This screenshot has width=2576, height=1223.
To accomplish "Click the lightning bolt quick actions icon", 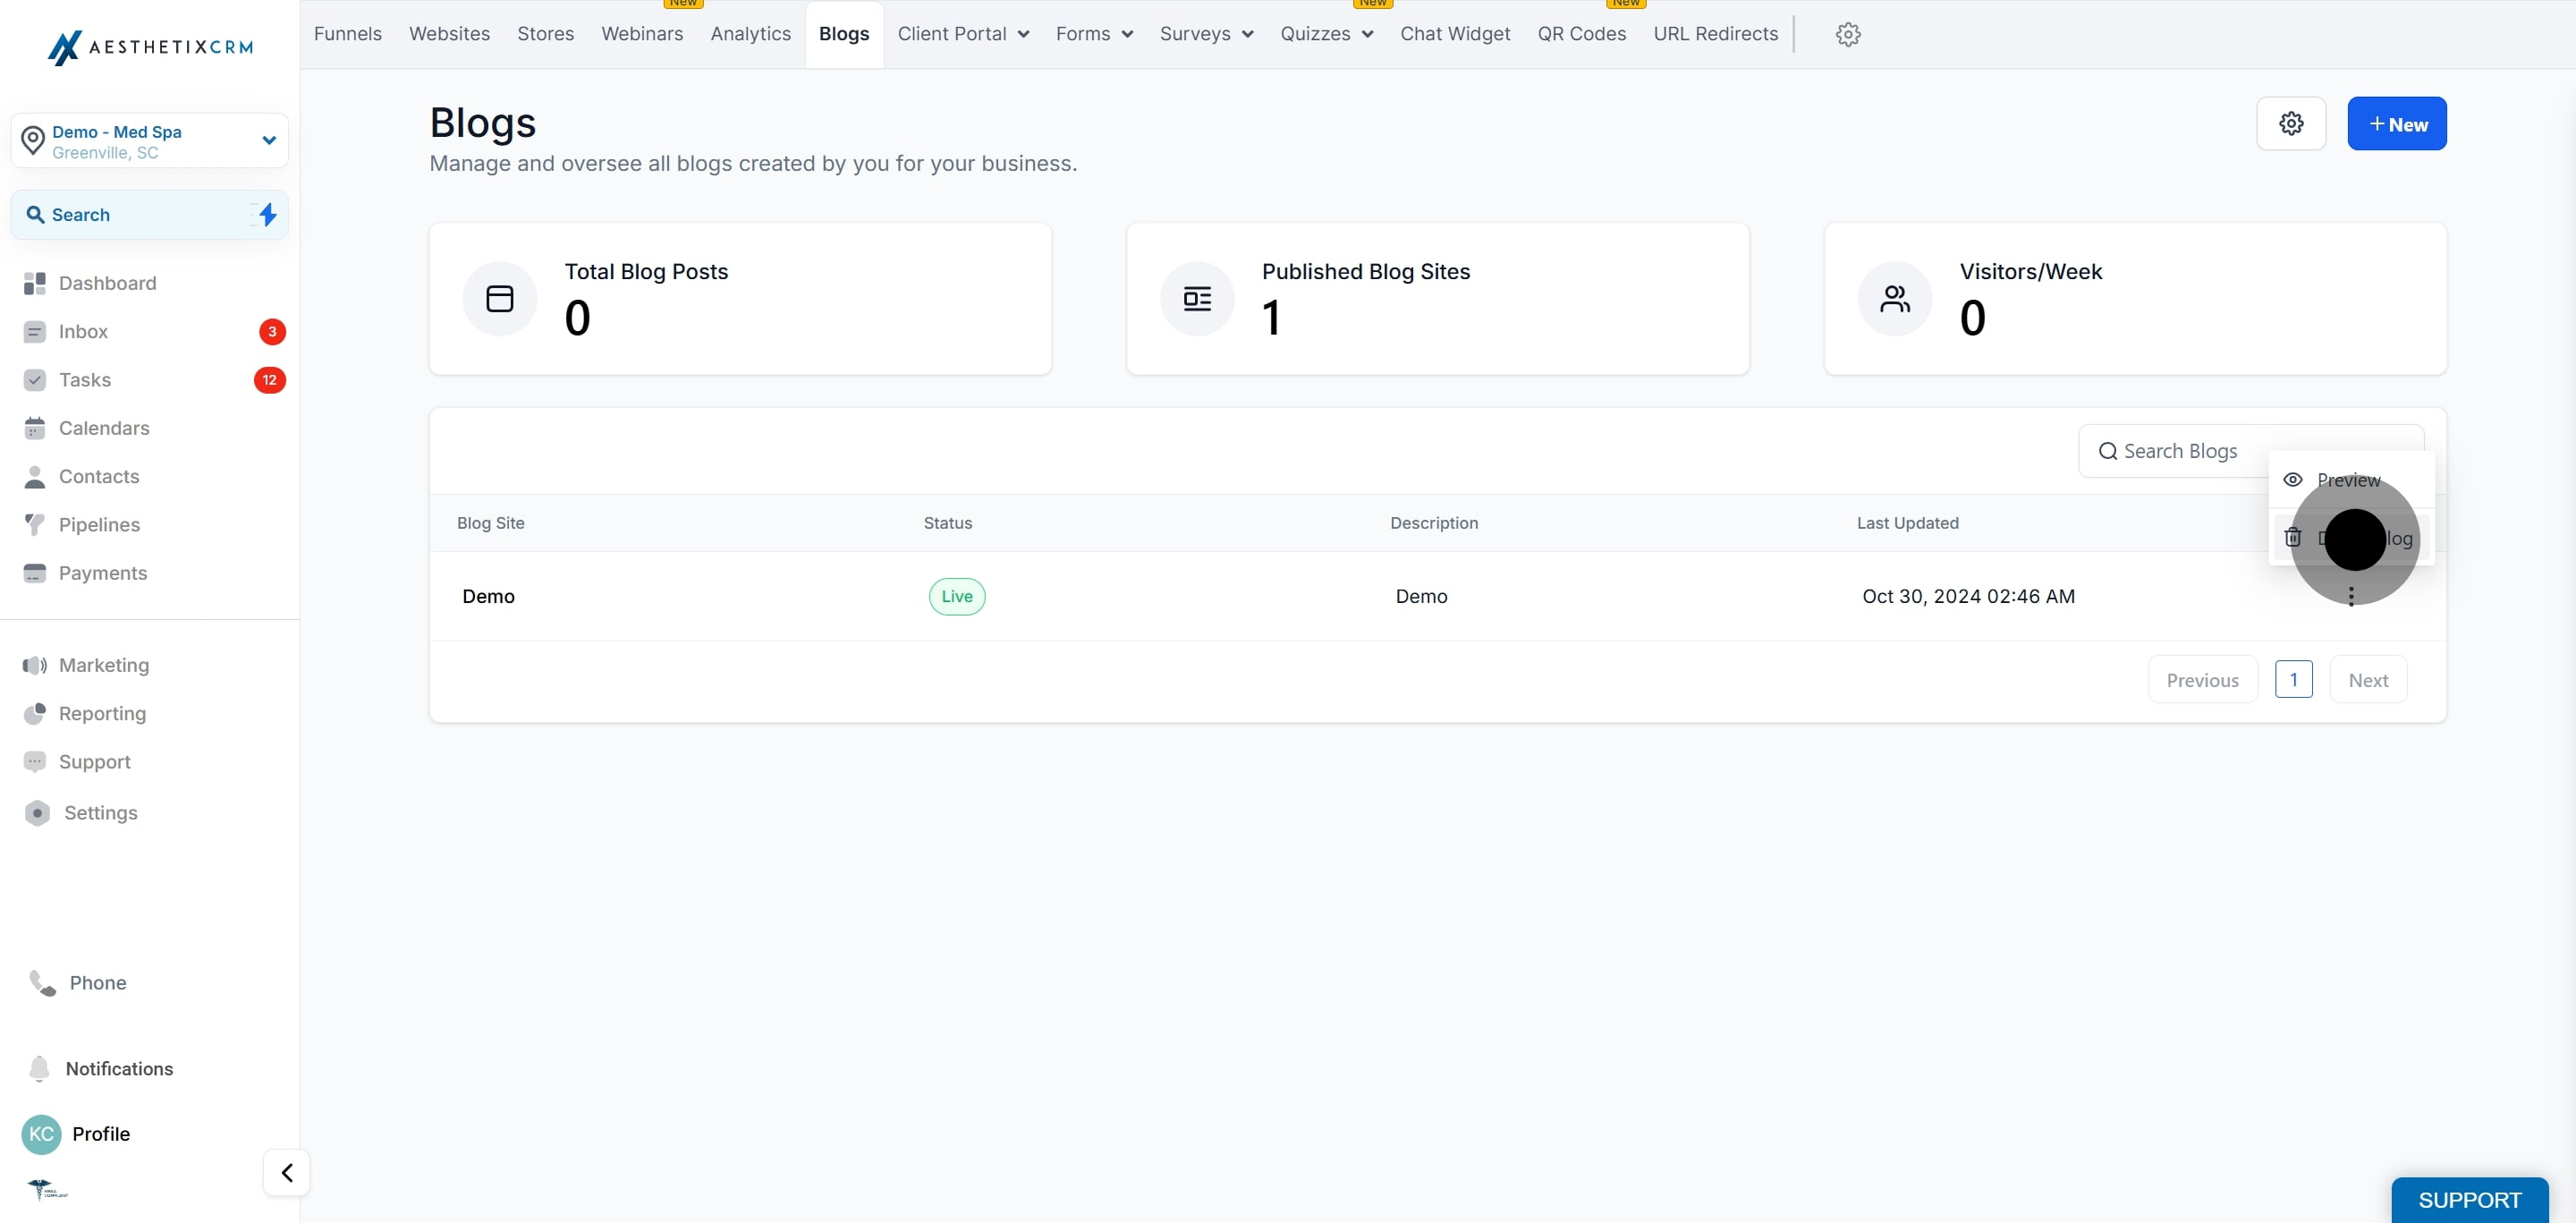I will (x=267, y=214).
